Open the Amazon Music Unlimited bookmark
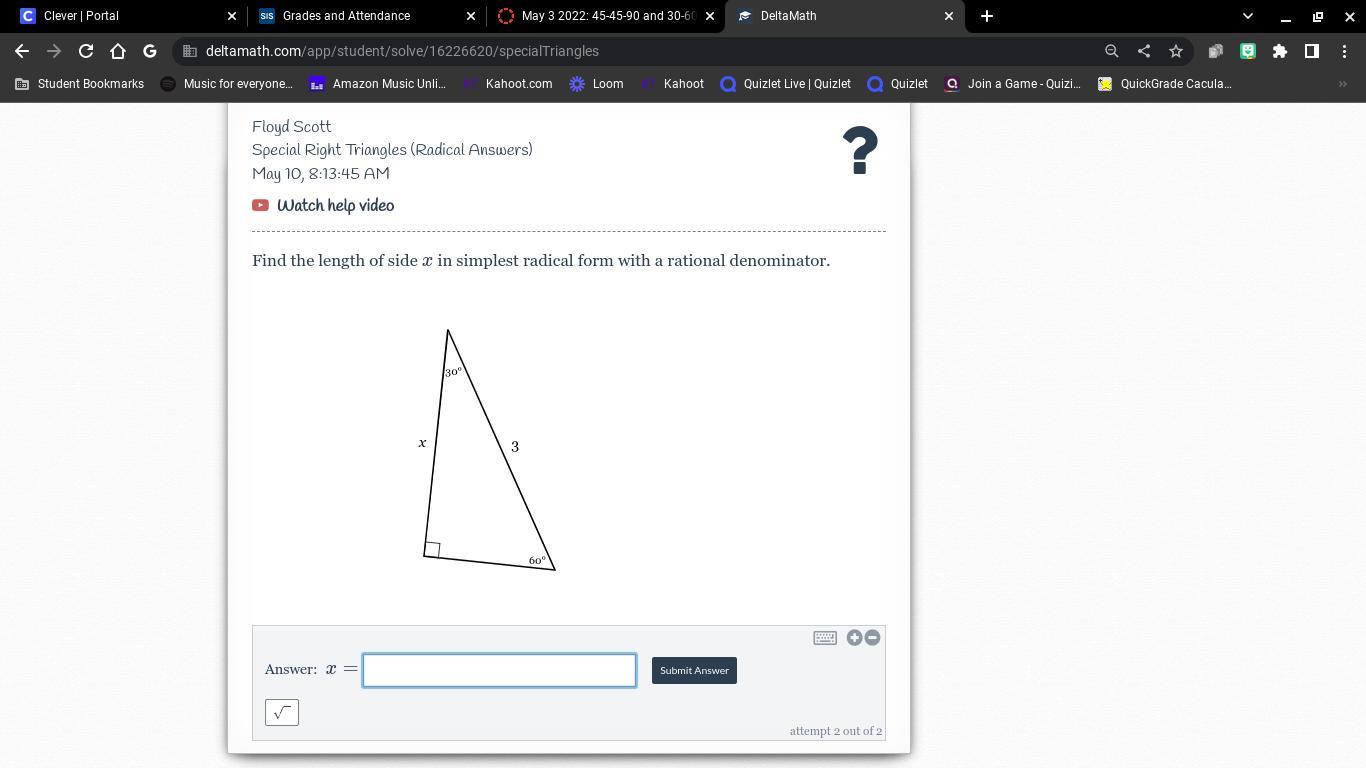 [377, 84]
